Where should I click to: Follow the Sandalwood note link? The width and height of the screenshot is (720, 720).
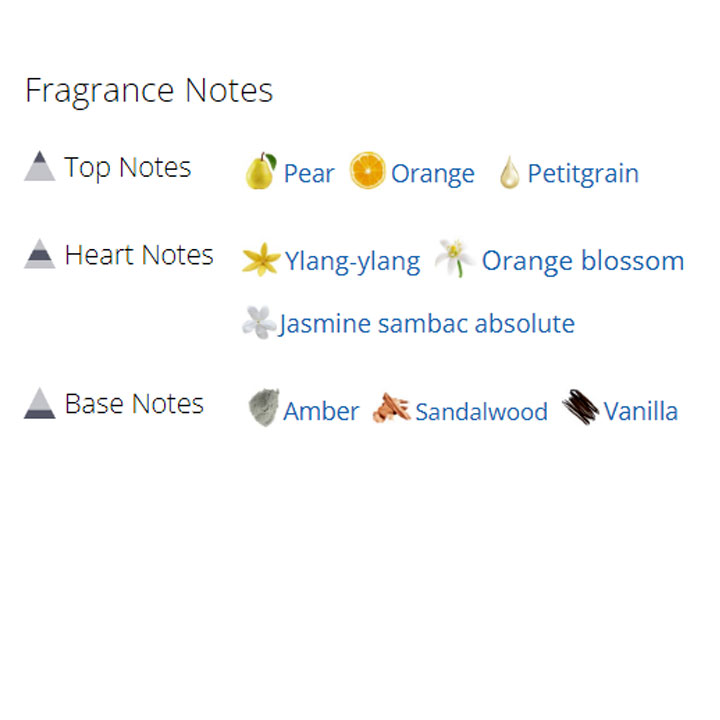[x=481, y=412]
